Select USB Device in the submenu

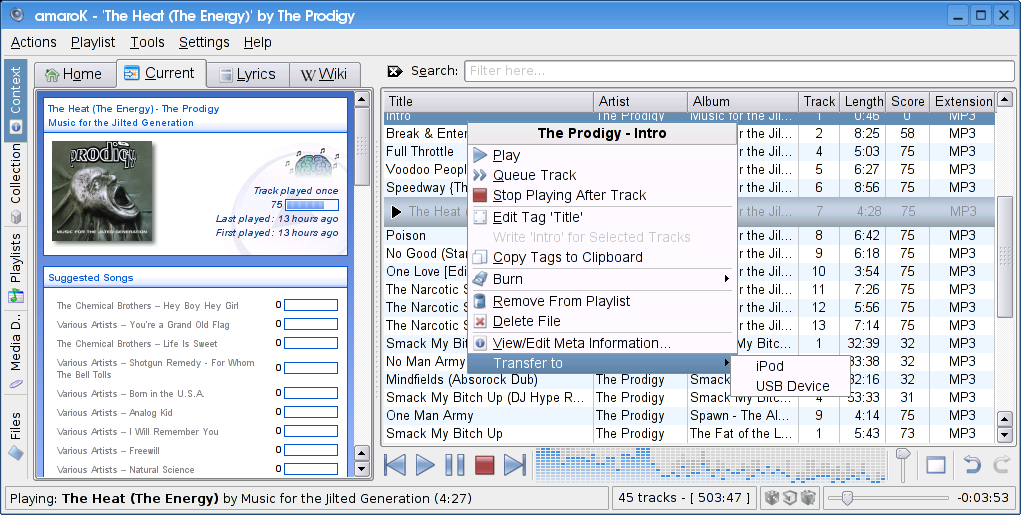click(790, 386)
